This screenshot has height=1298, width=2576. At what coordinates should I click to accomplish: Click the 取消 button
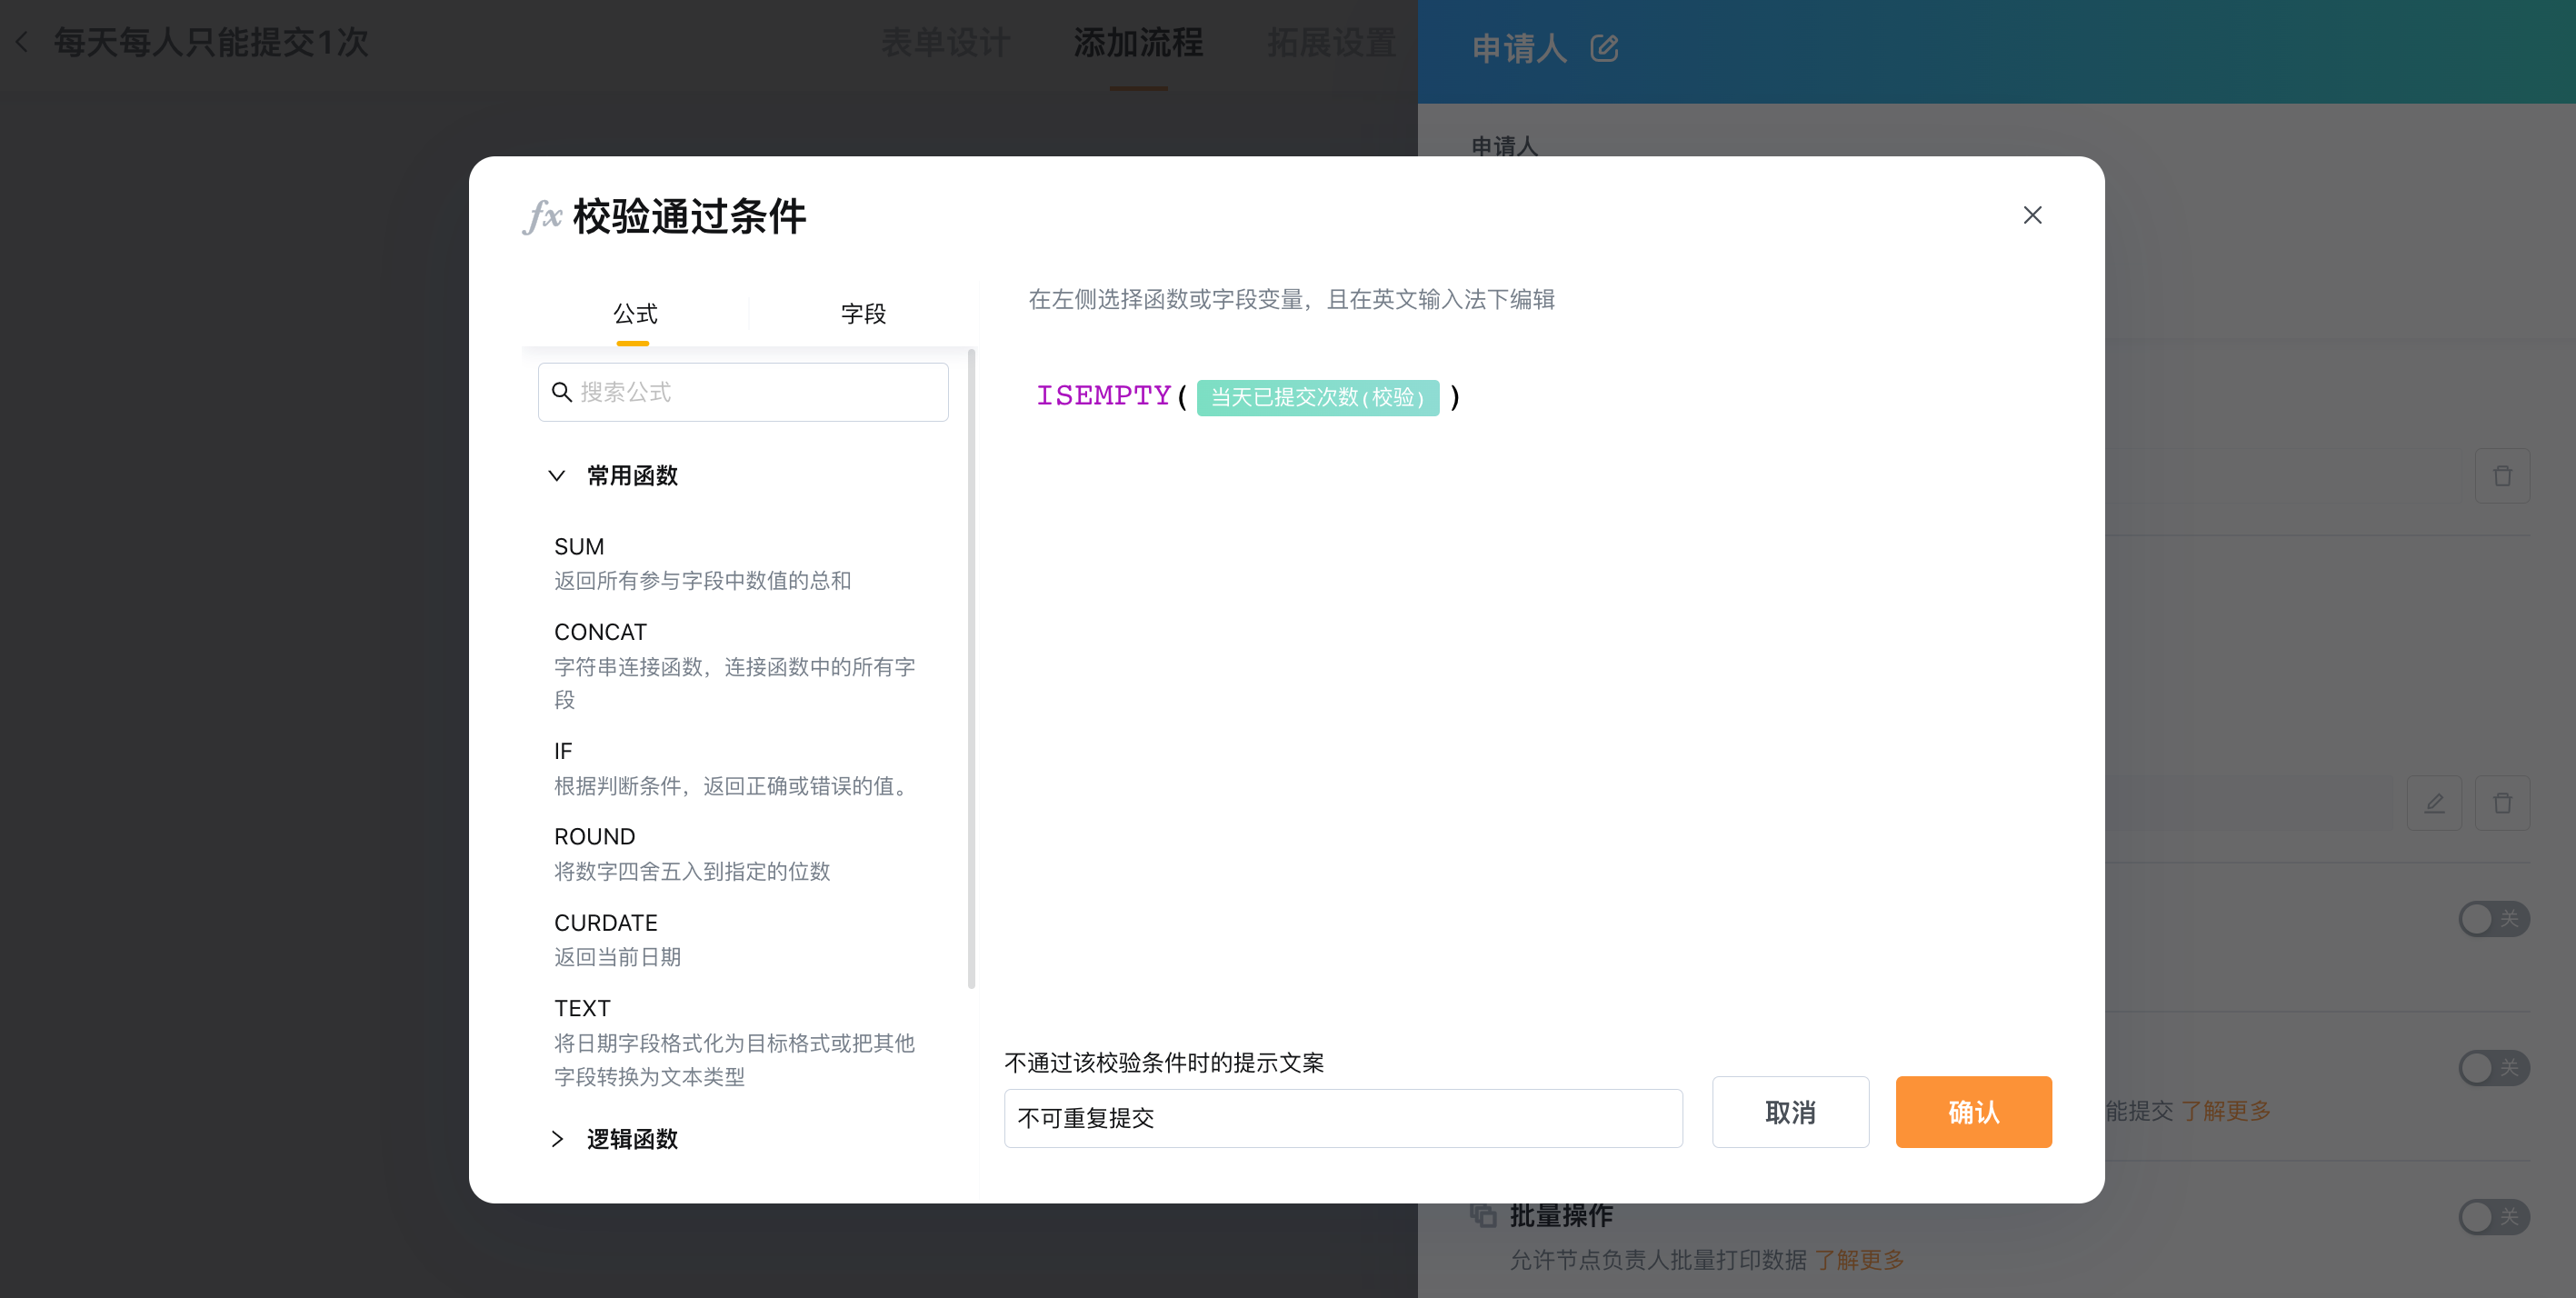tap(1789, 1112)
